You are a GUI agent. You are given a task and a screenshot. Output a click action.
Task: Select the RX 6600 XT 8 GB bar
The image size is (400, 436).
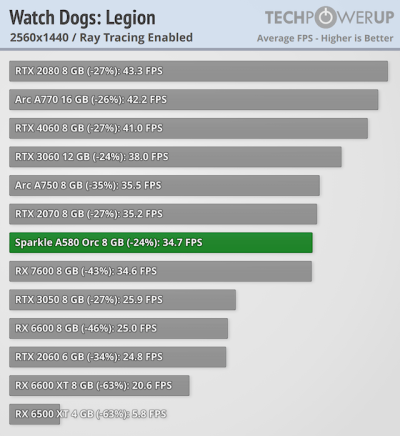[99, 386]
